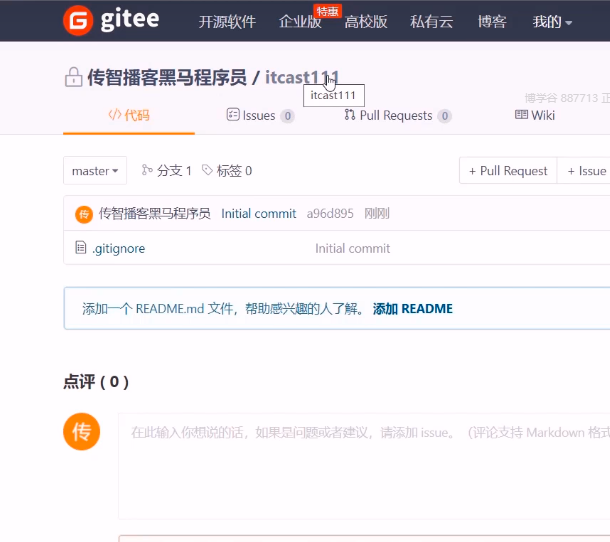Click commit author 传智播客黑马程序员
Image resolution: width=610 pixels, height=542 pixels.
[x=154, y=214]
